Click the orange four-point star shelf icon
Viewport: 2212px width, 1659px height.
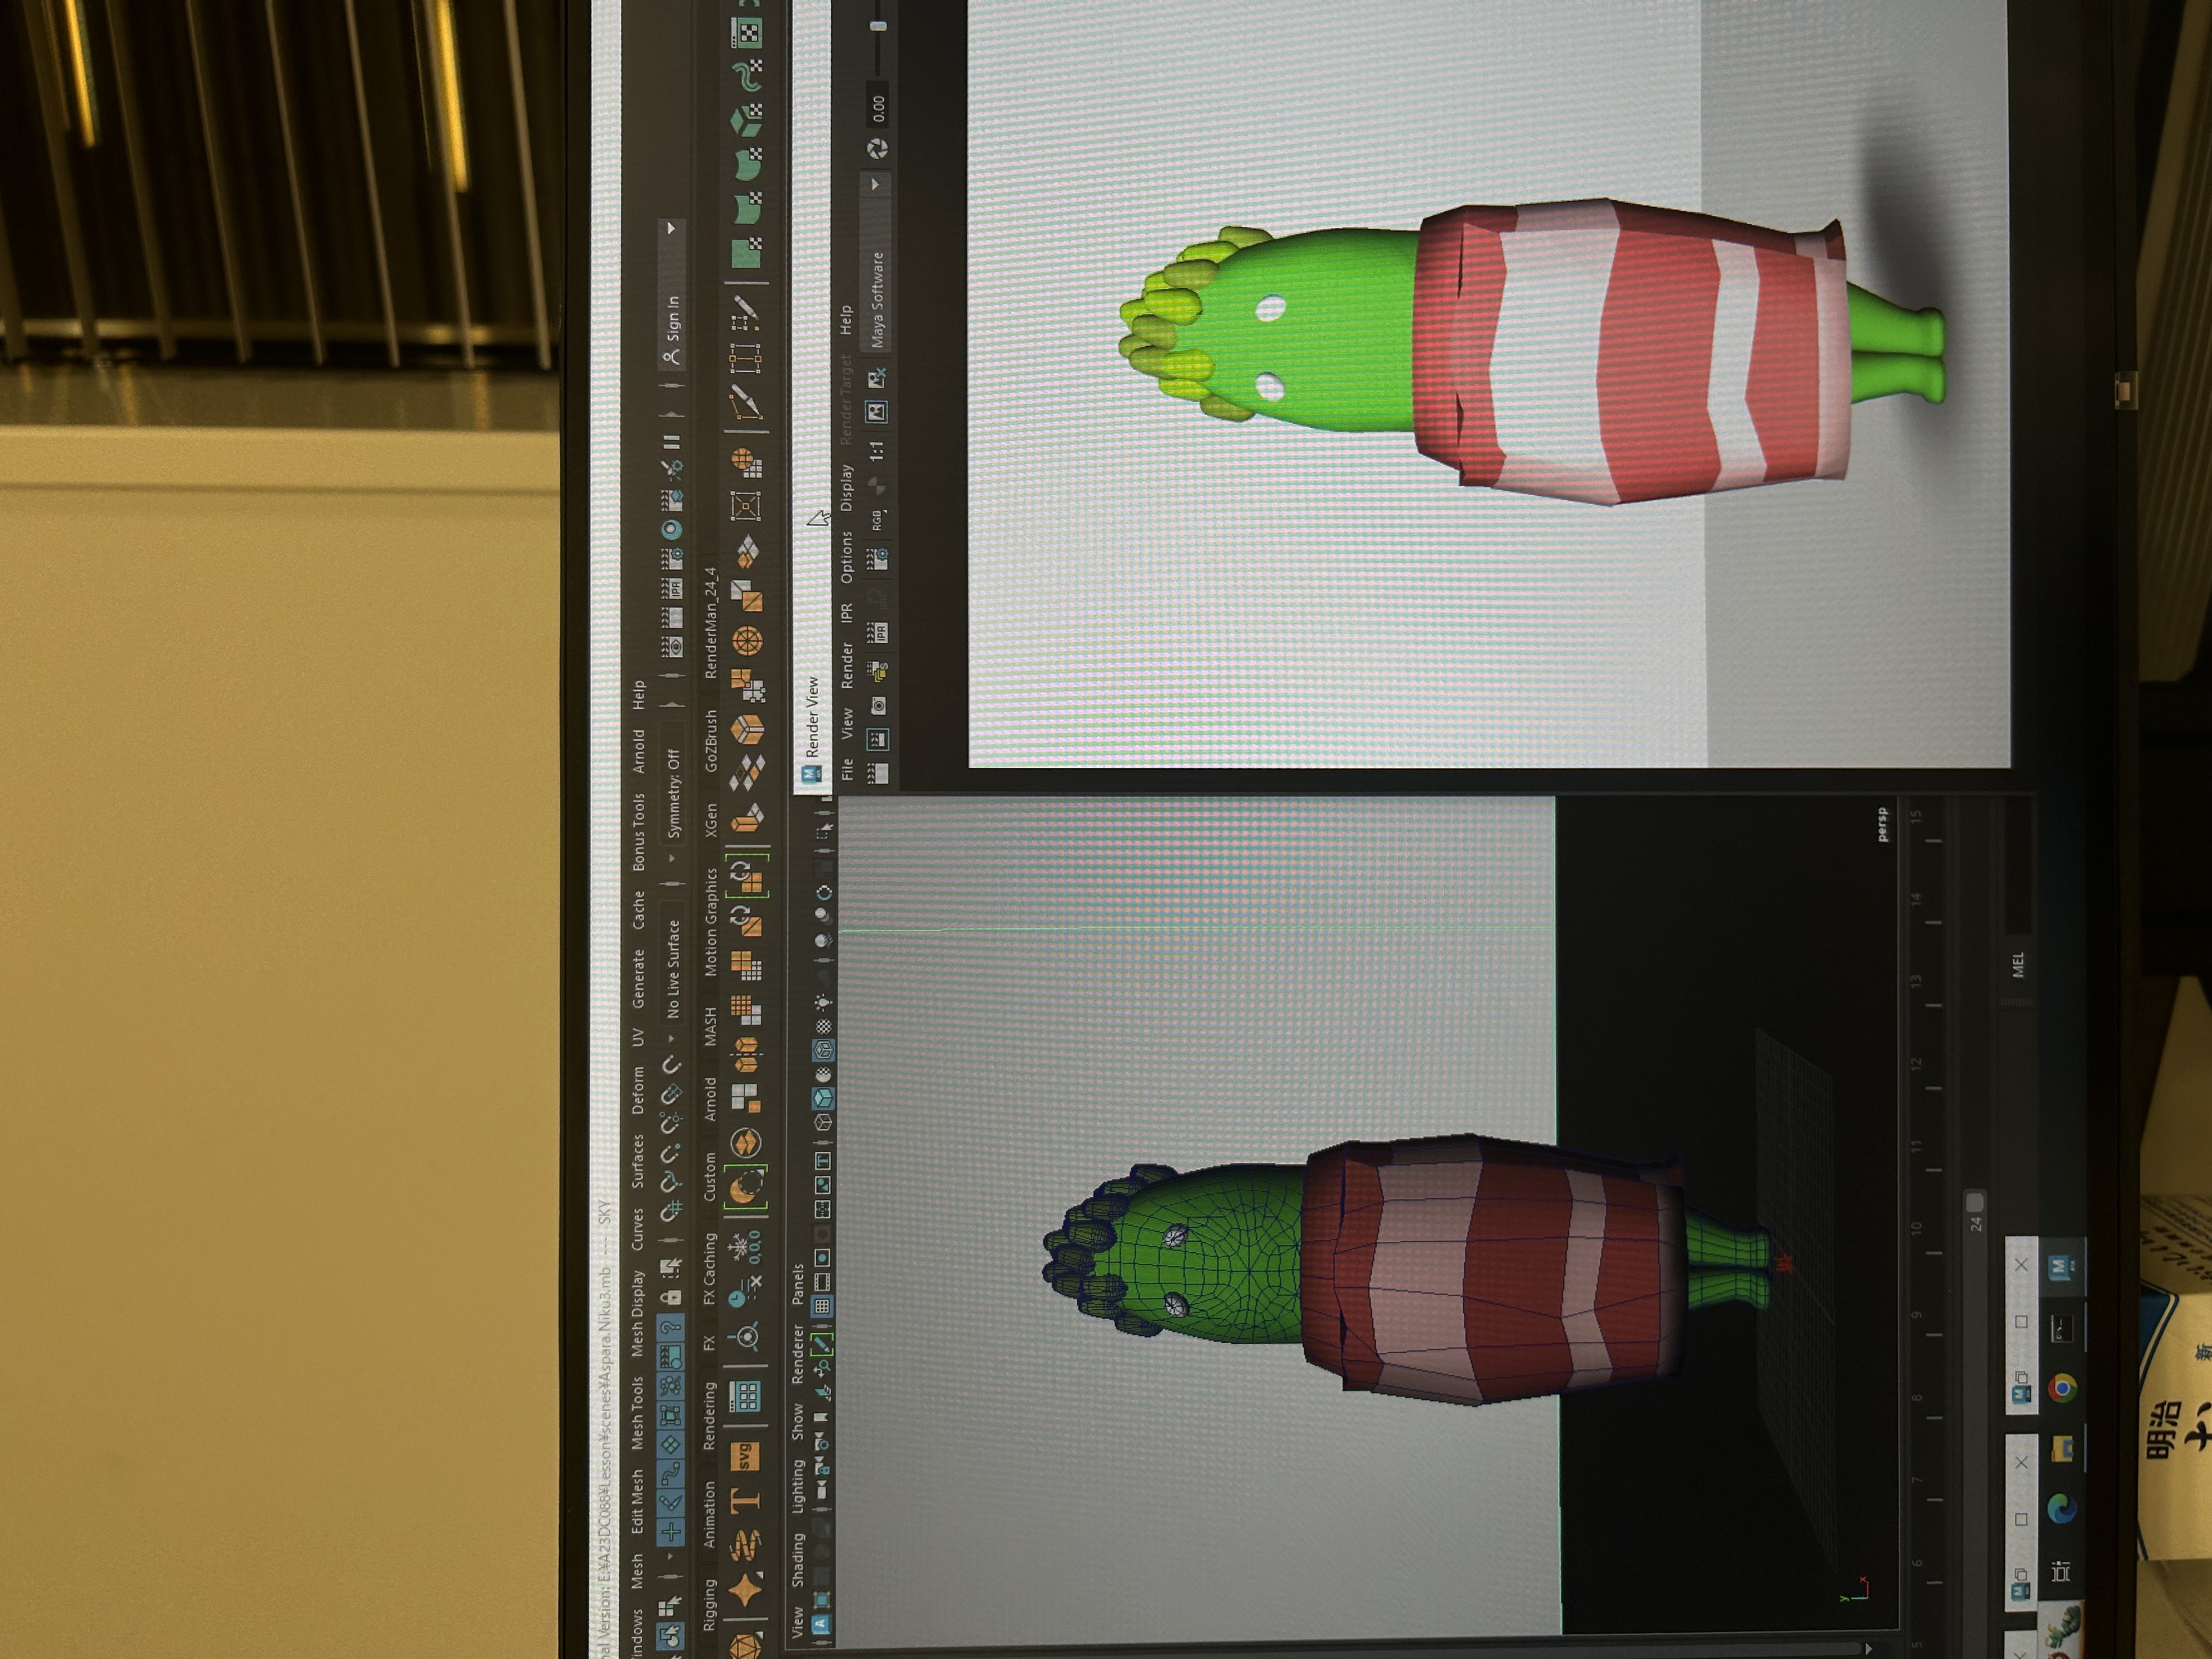[746, 1590]
